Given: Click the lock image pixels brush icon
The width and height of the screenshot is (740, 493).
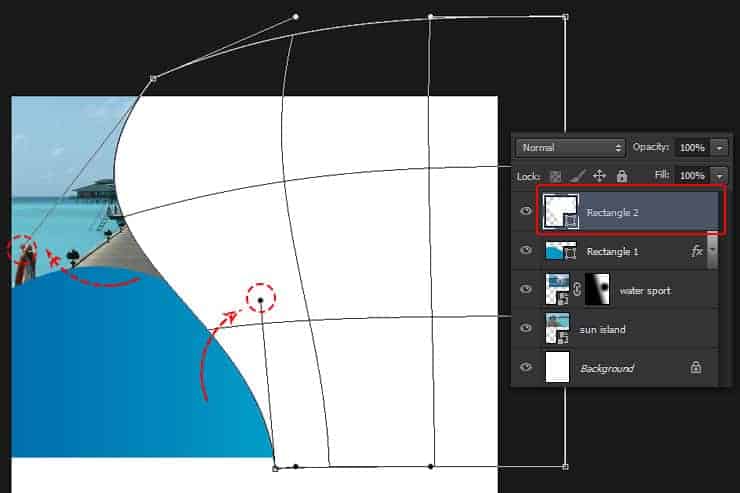Looking at the screenshot, I should pos(578,176).
